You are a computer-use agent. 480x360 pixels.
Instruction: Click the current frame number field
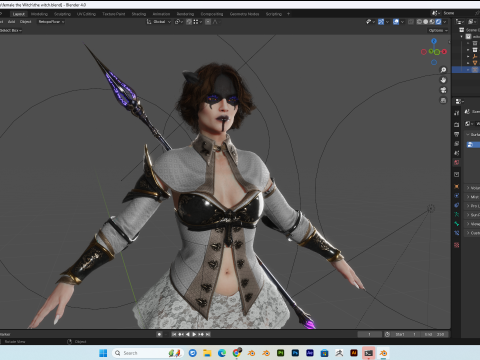[x=369, y=334]
